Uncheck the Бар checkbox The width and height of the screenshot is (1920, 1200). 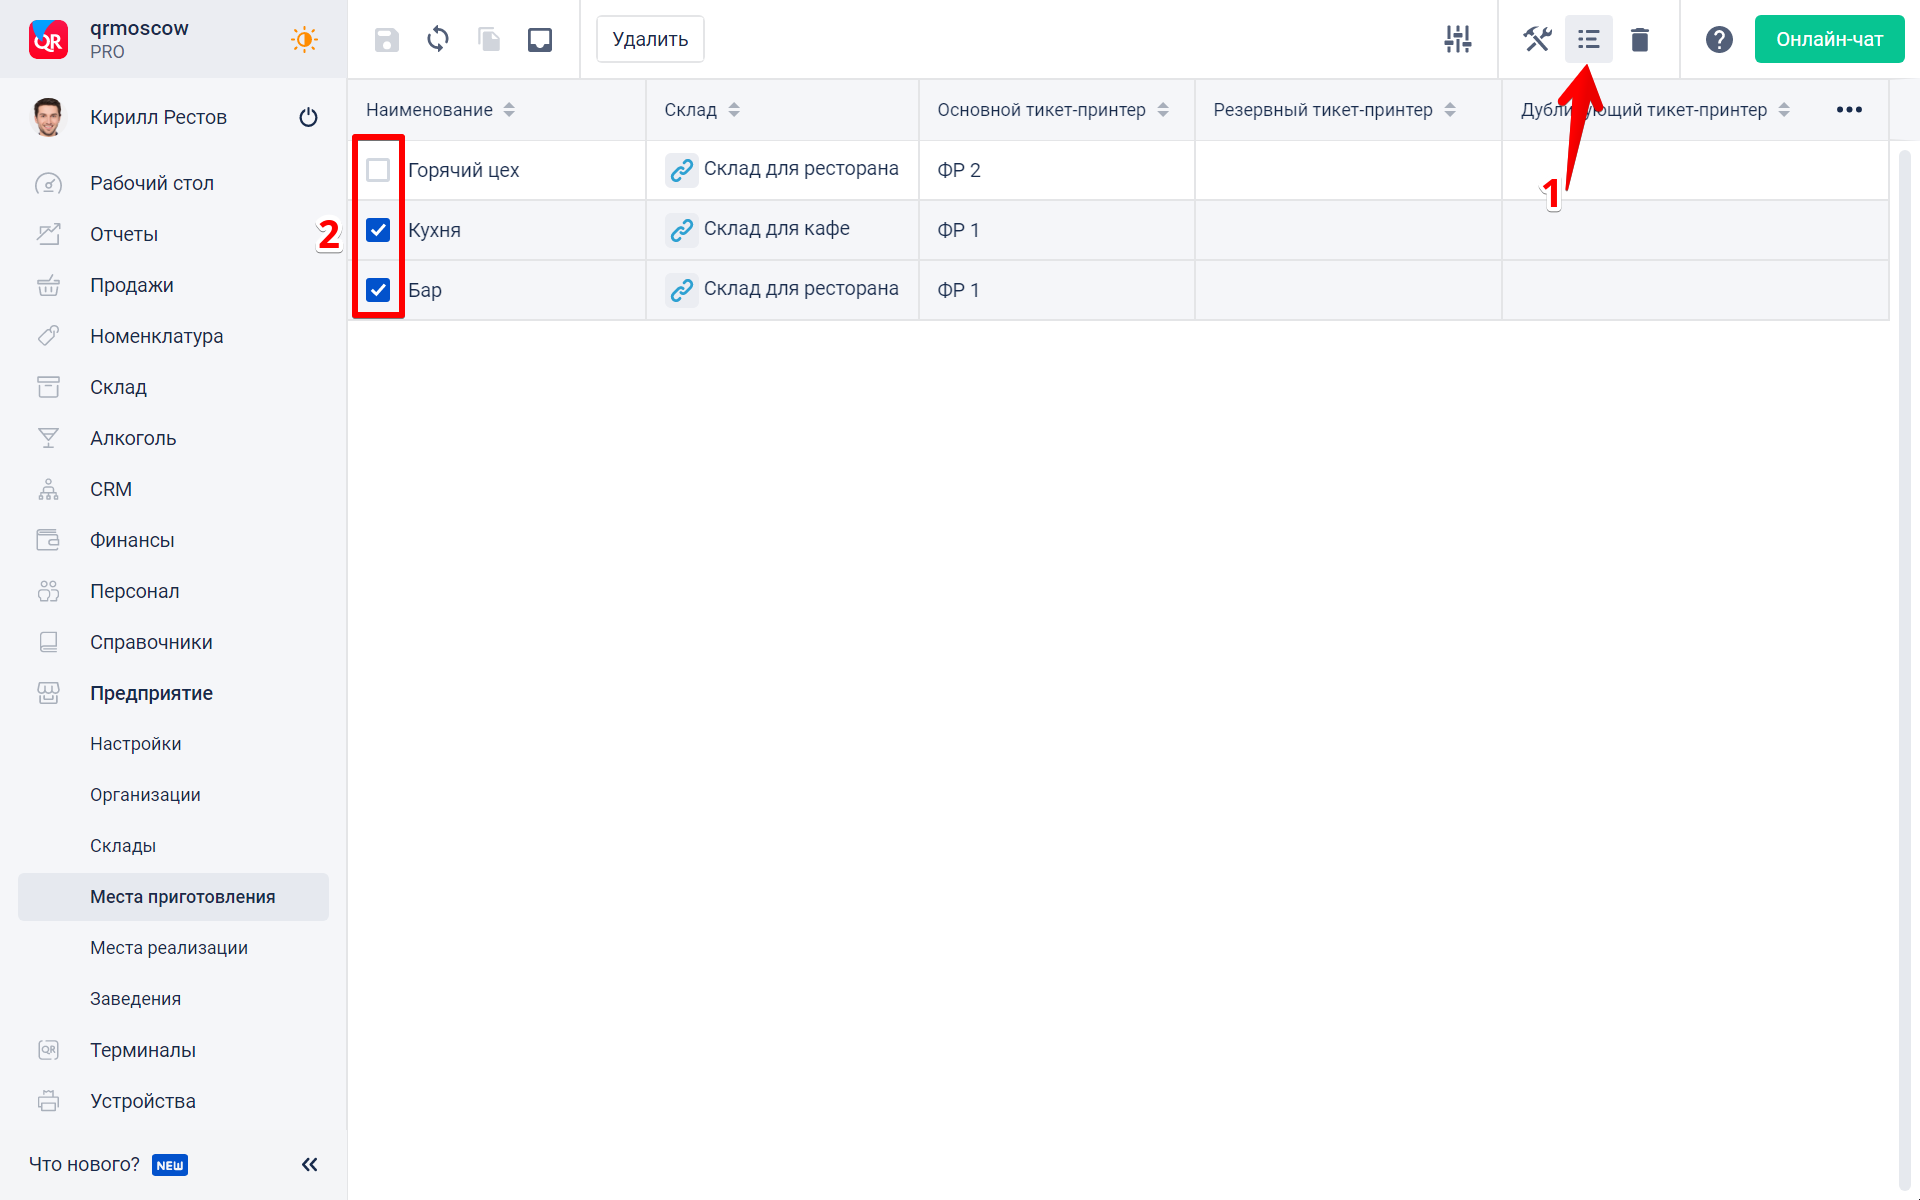[378, 290]
